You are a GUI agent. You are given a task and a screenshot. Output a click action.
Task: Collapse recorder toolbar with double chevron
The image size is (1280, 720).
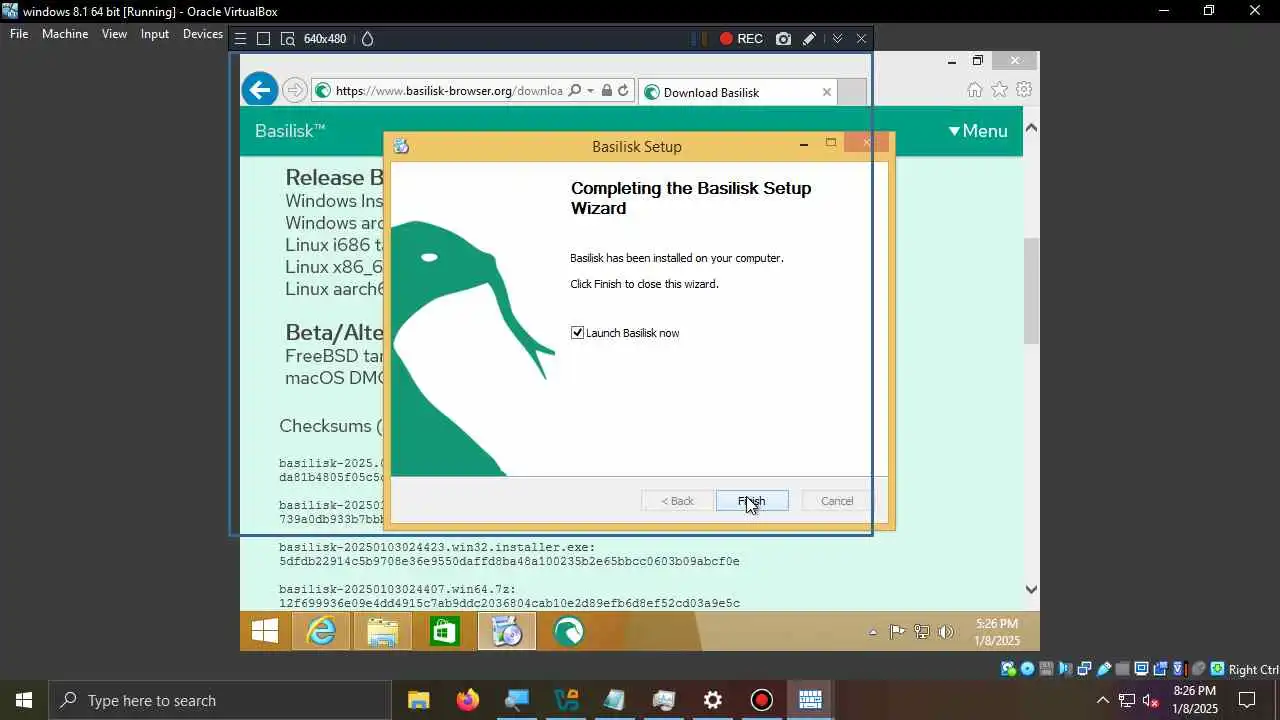837,39
